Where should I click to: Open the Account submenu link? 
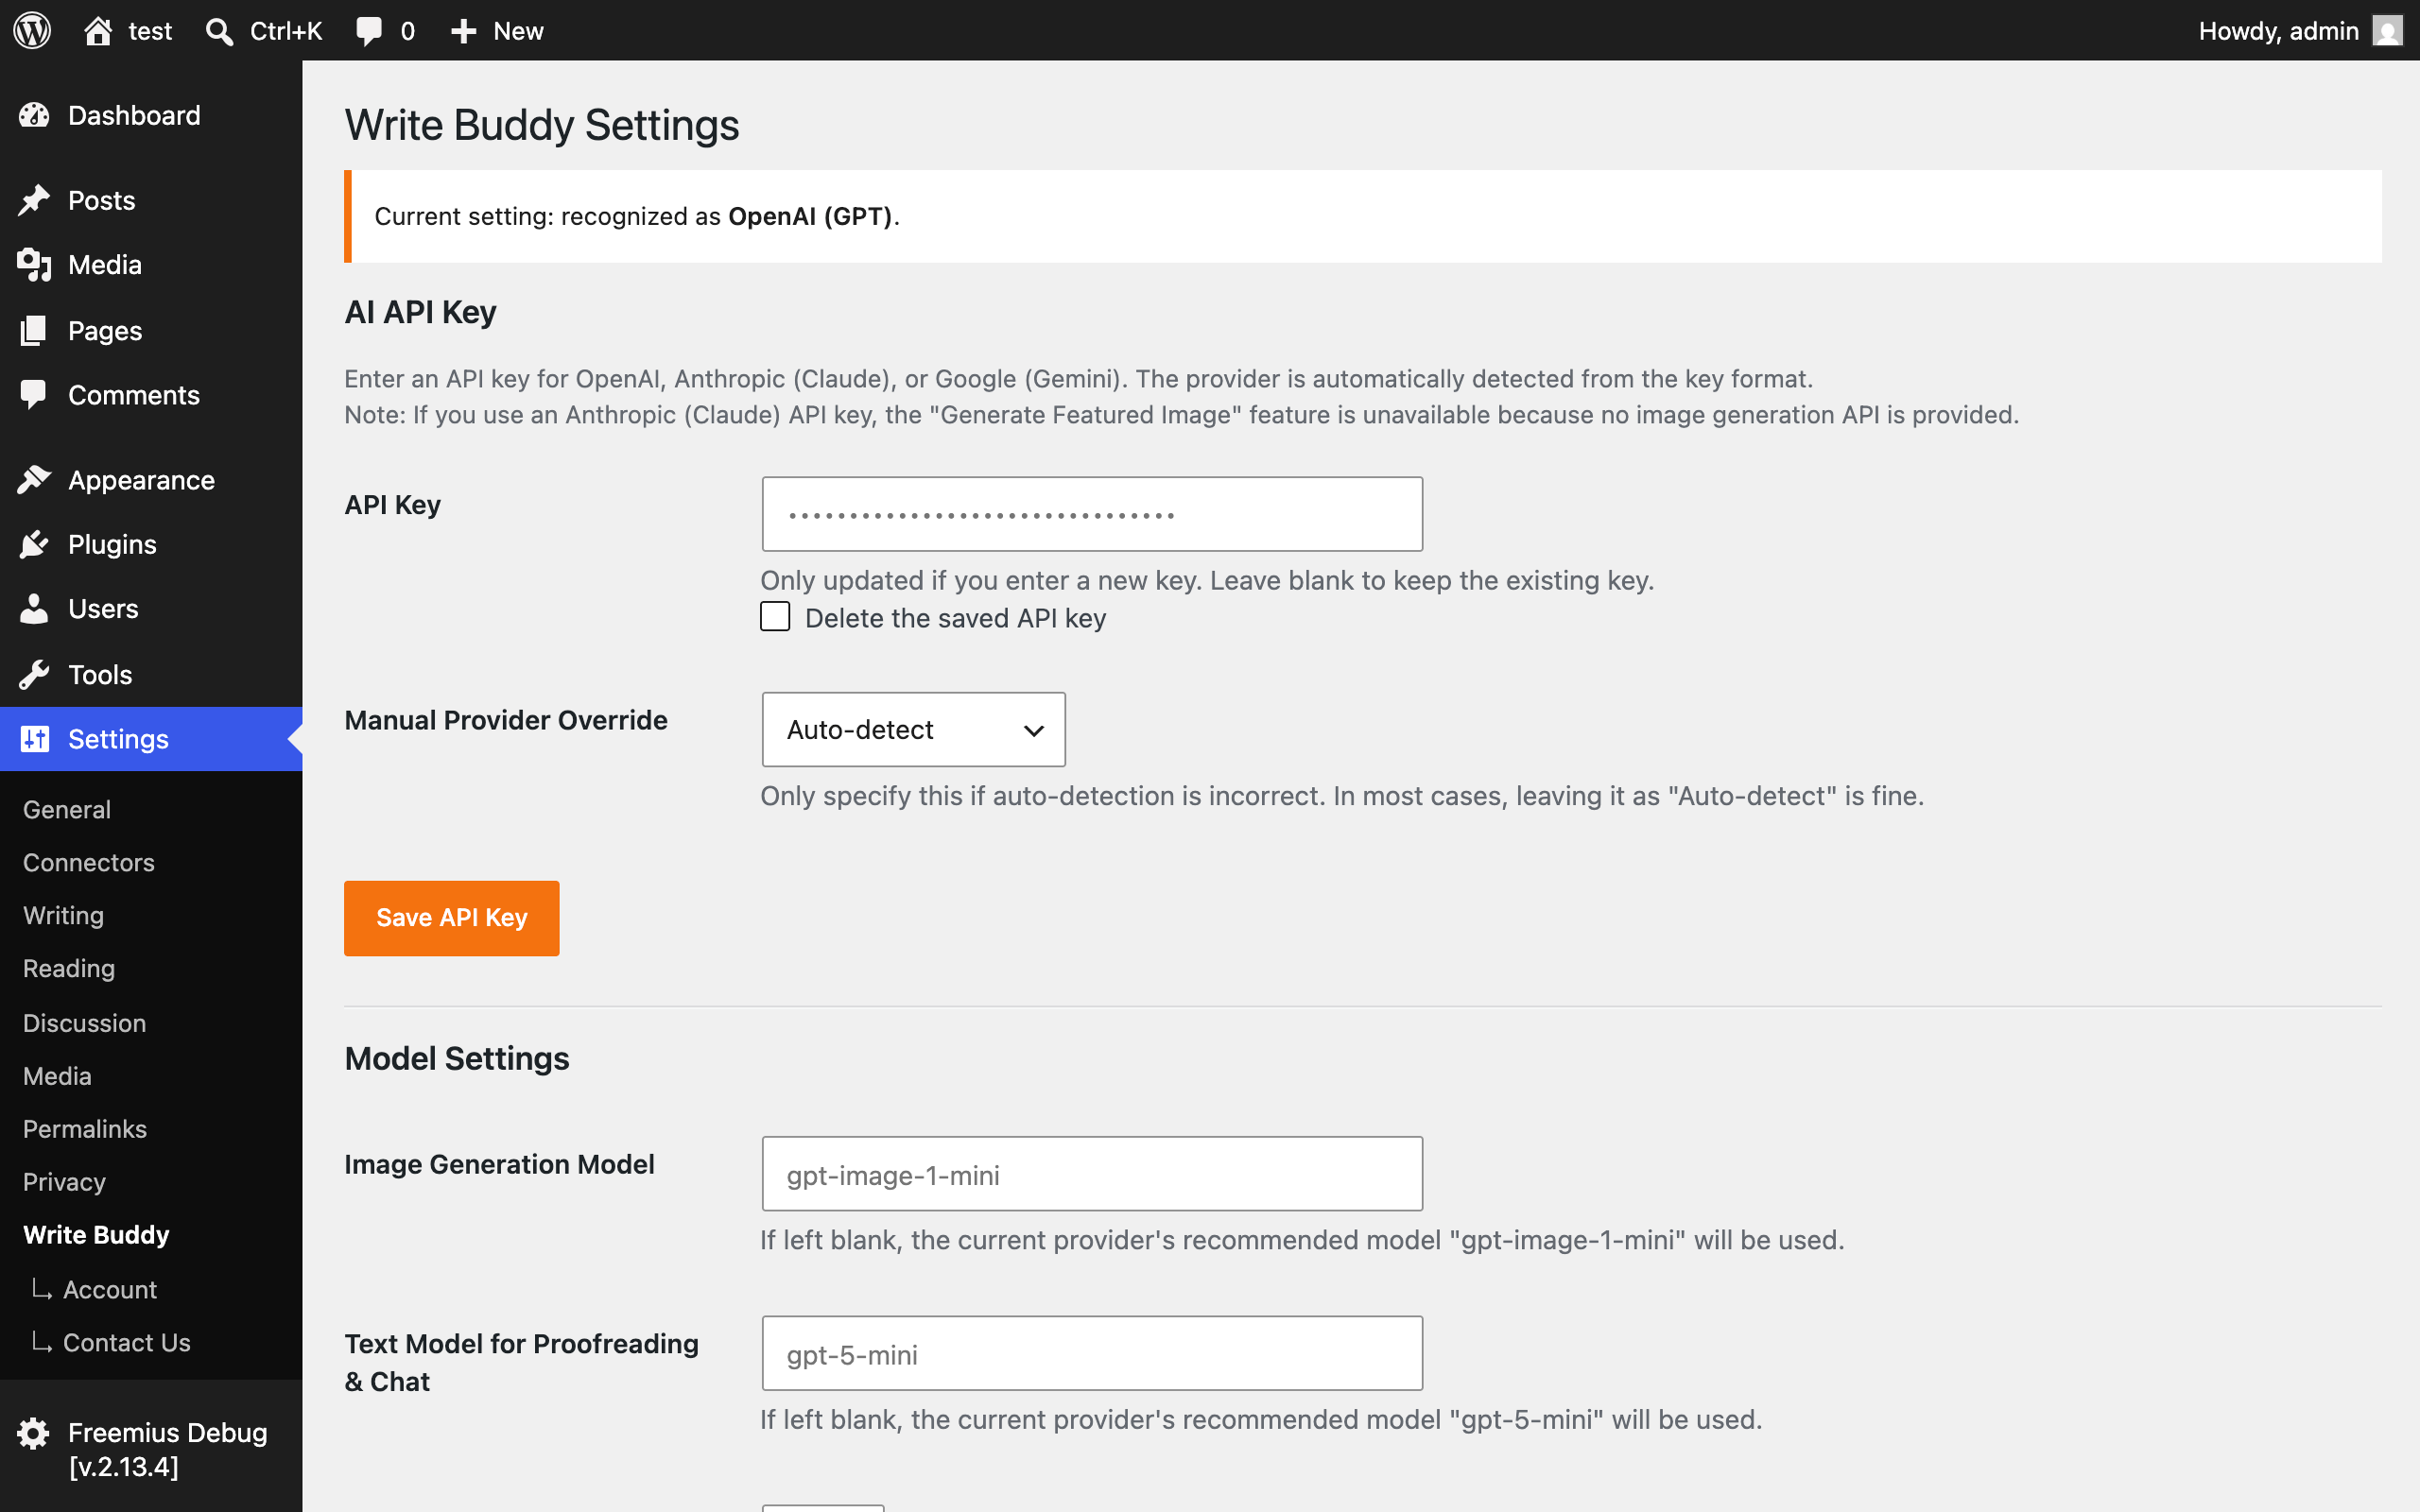[x=110, y=1290]
